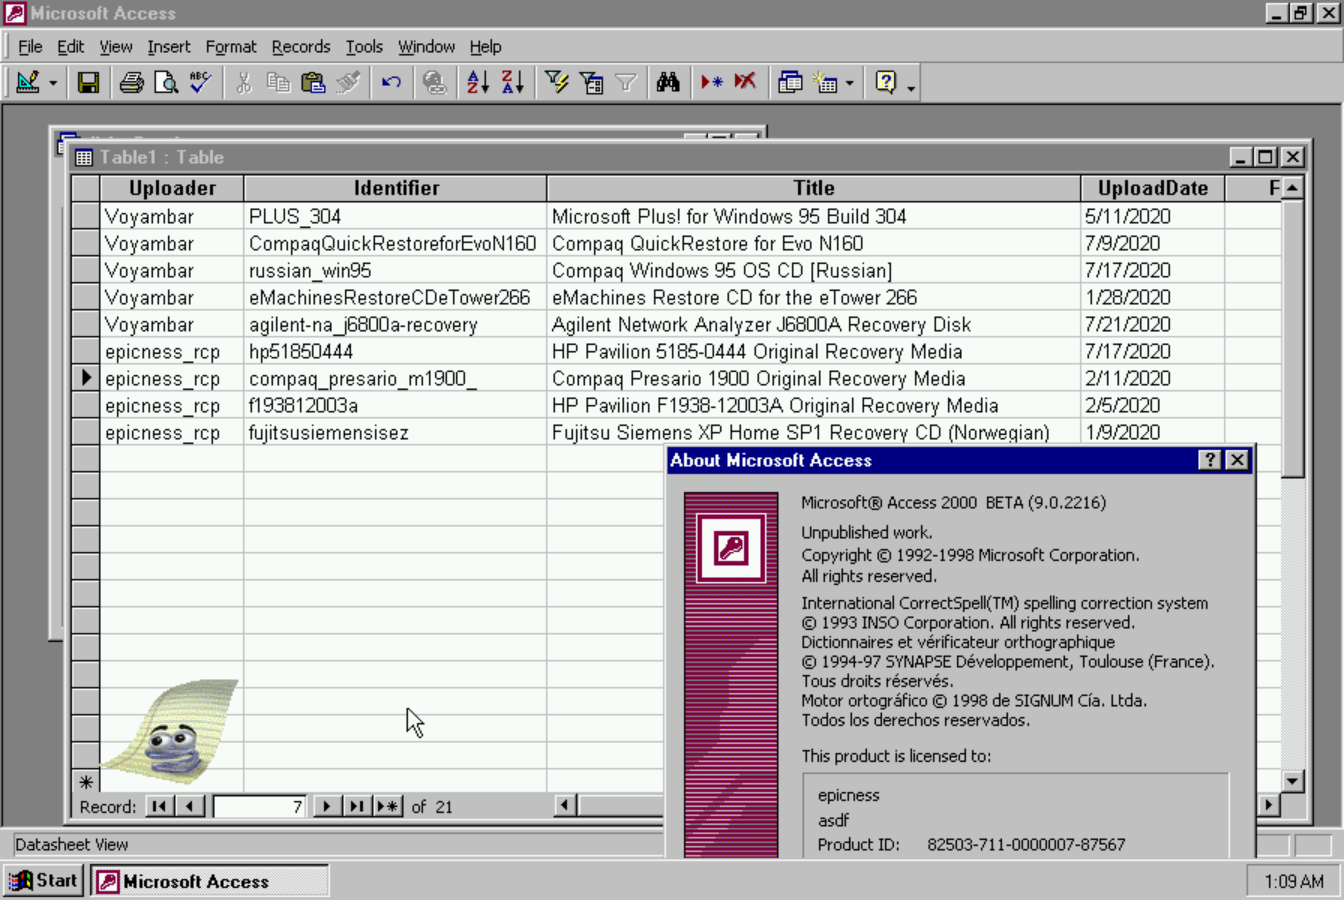The width and height of the screenshot is (1344, 900).
Task: Click the record number field showing 7
Action: [259, 806]
